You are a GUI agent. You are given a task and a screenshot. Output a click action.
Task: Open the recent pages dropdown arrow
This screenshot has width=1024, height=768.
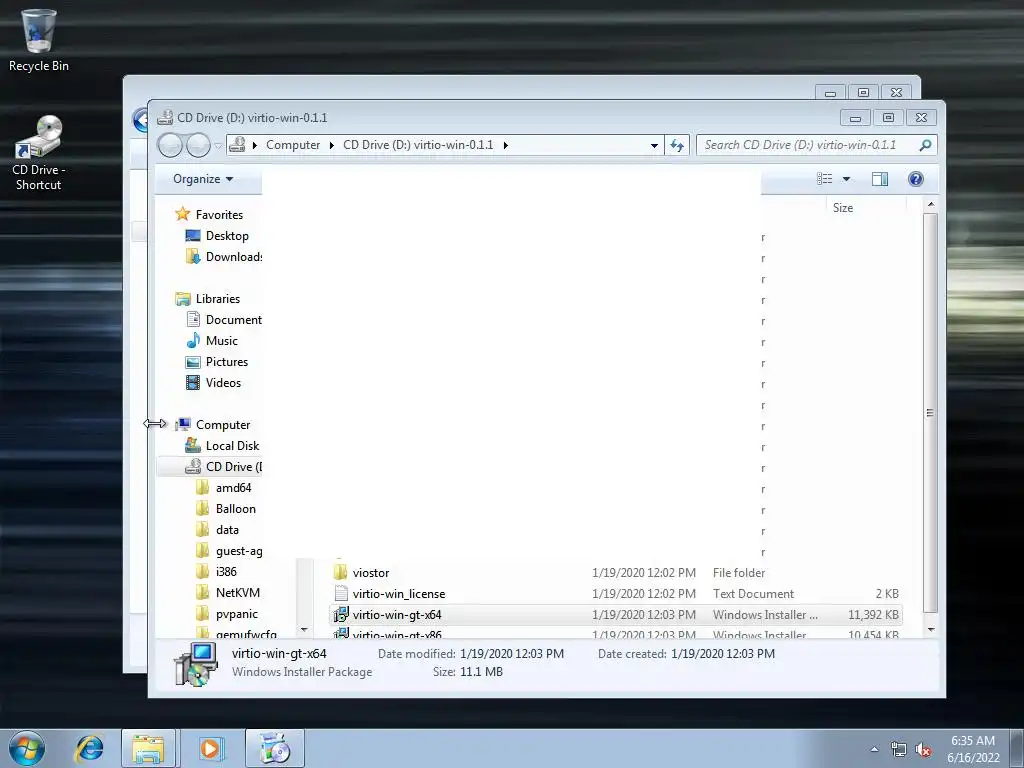[218, 146]
